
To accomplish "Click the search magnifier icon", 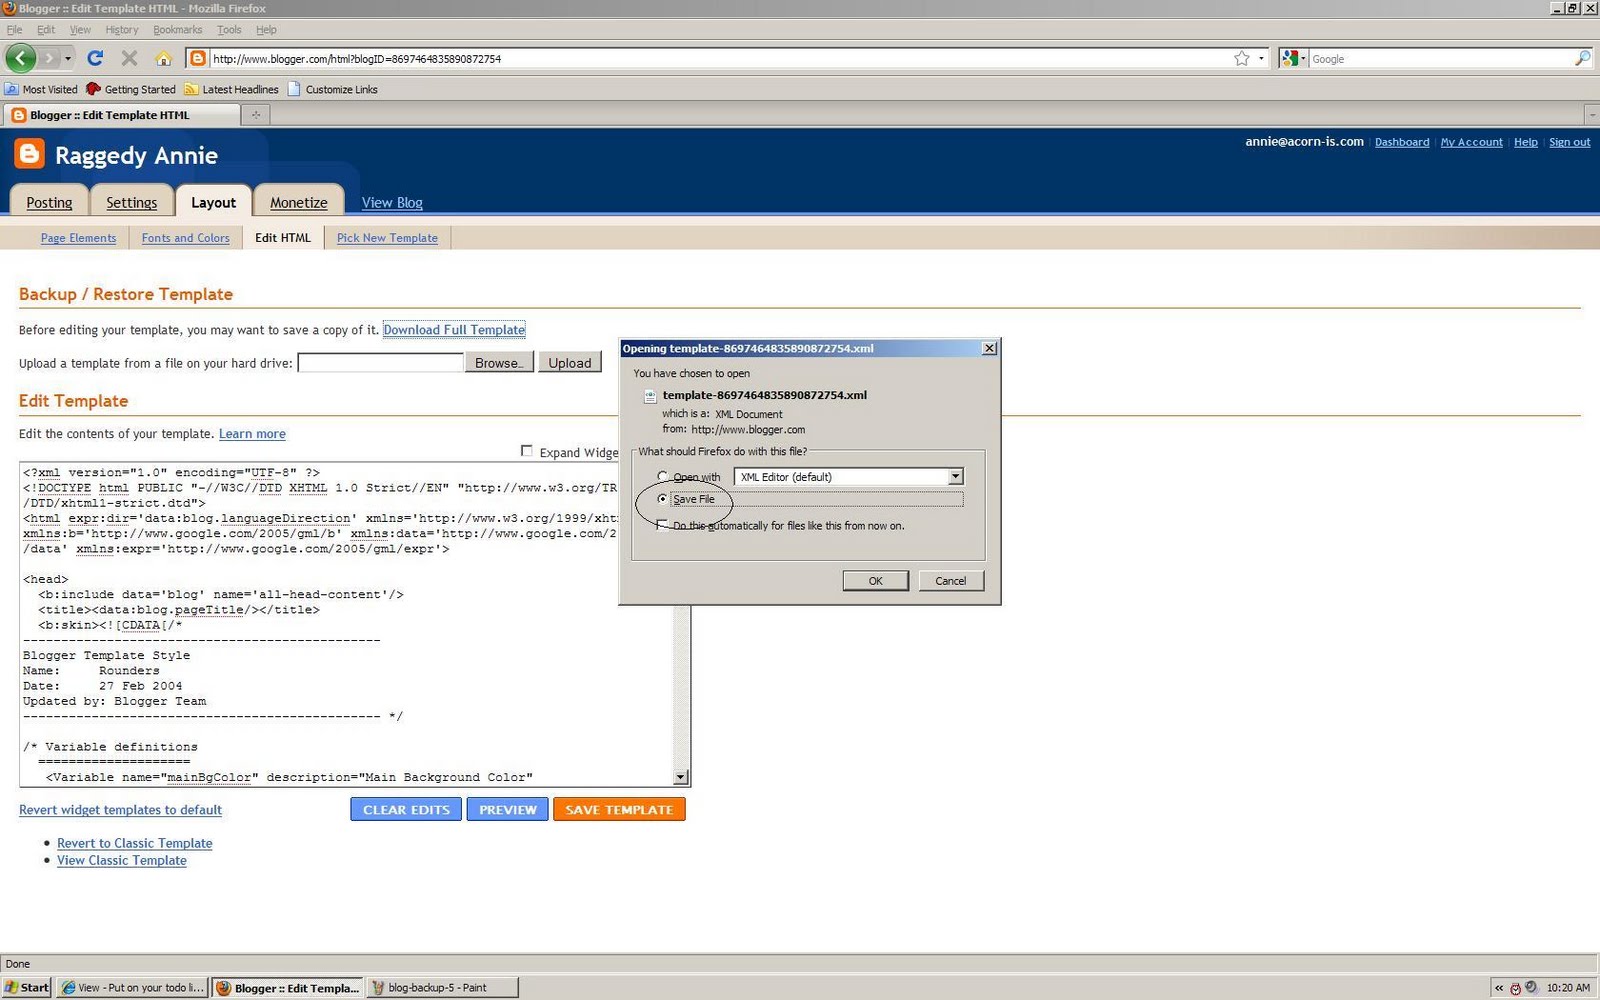I will point(1582,58).
